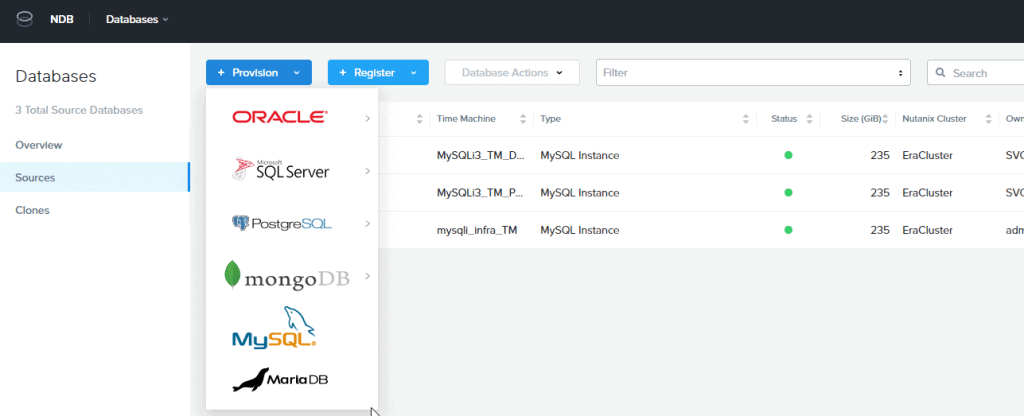Click the NDB logo icon
This screenshot has width=1024, height=416.
coord(25,19)
